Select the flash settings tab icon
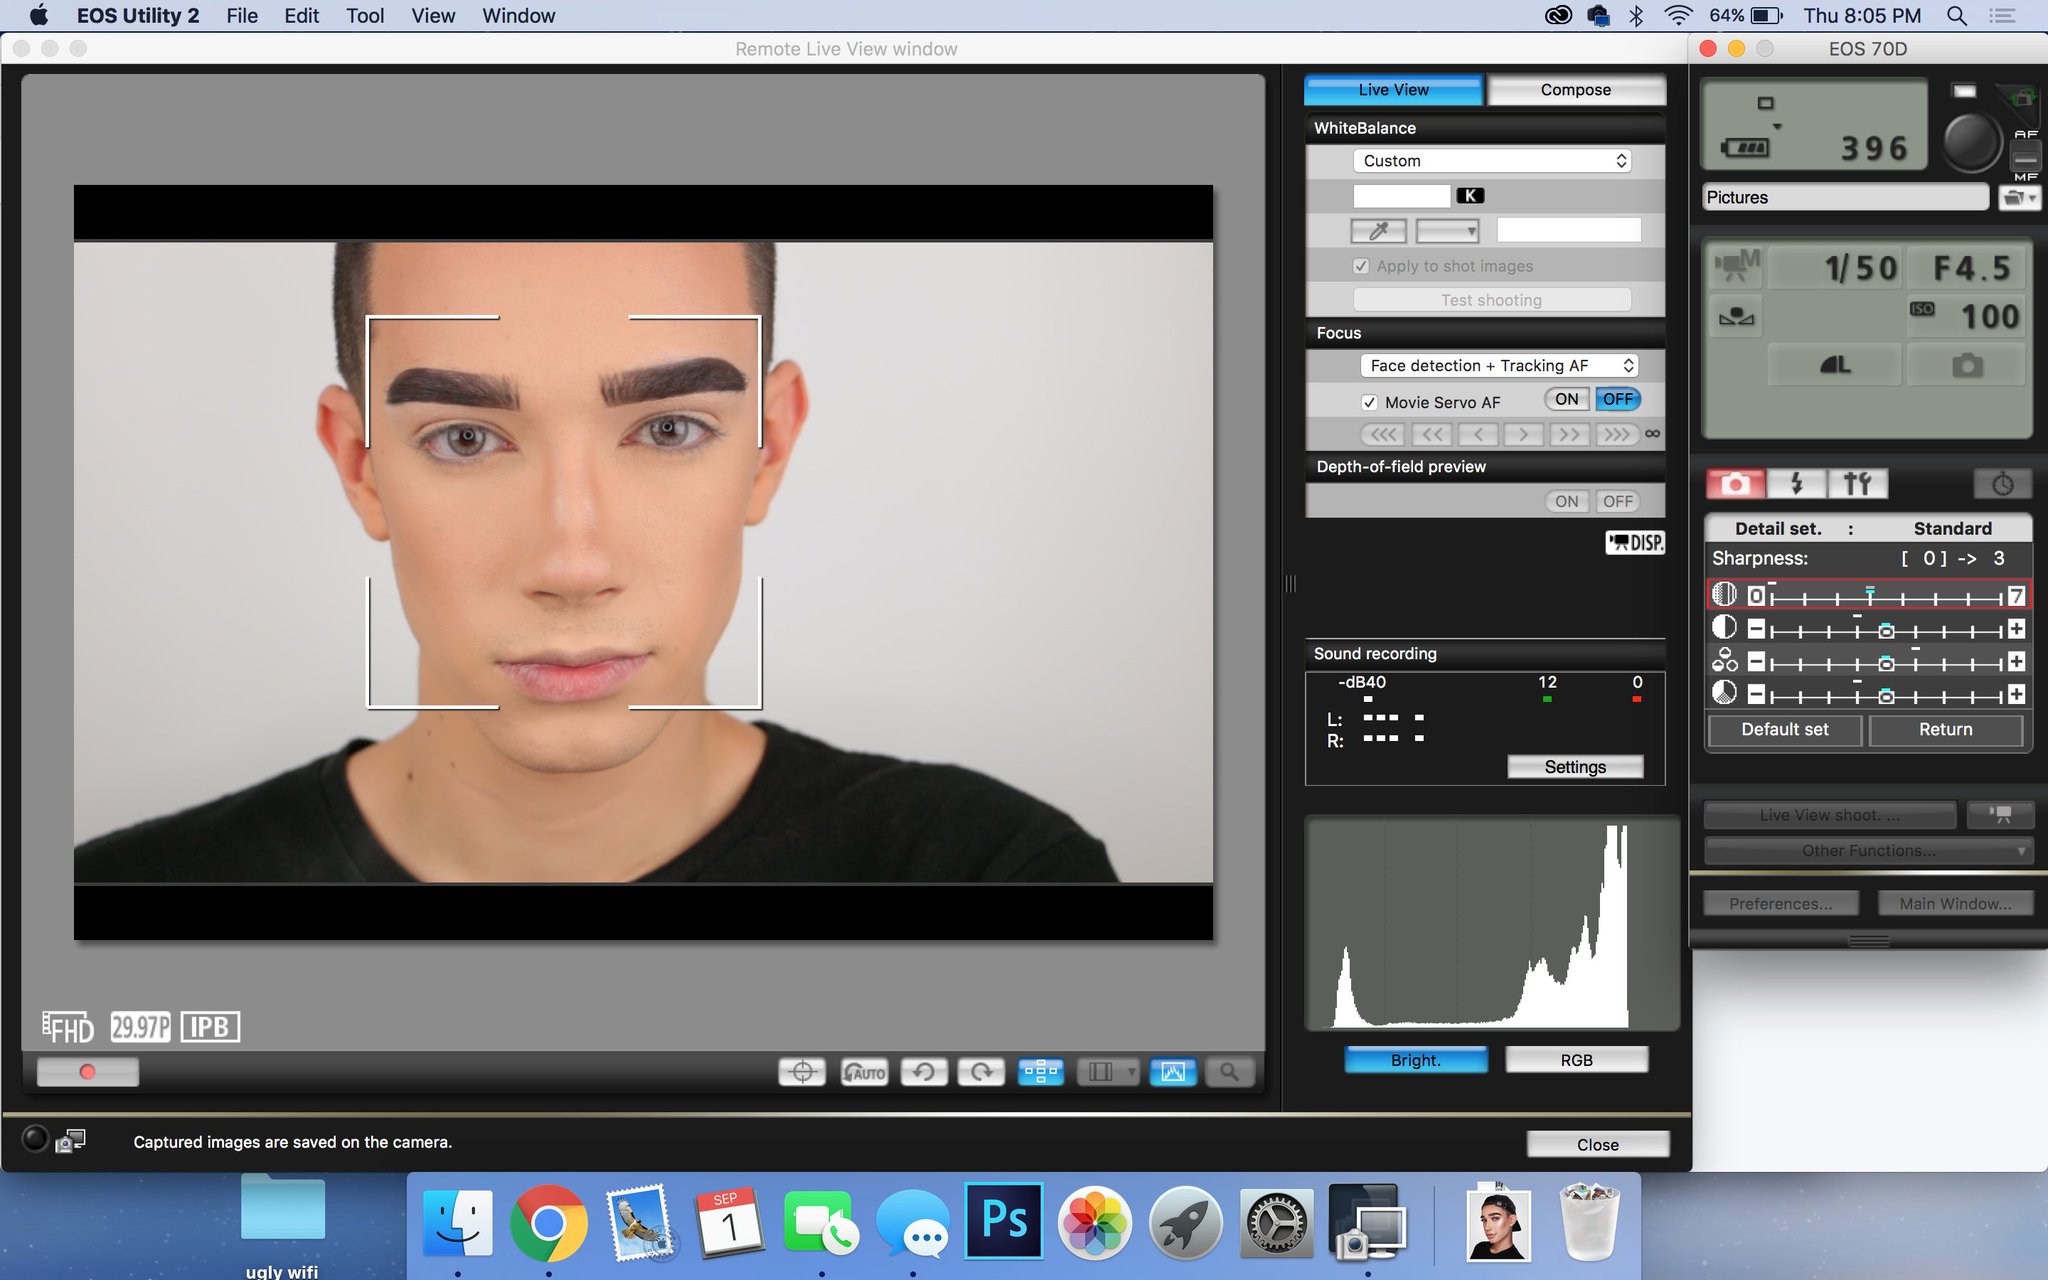2048x1280 pixels. pyautogui.click(x=1796, y=483)
